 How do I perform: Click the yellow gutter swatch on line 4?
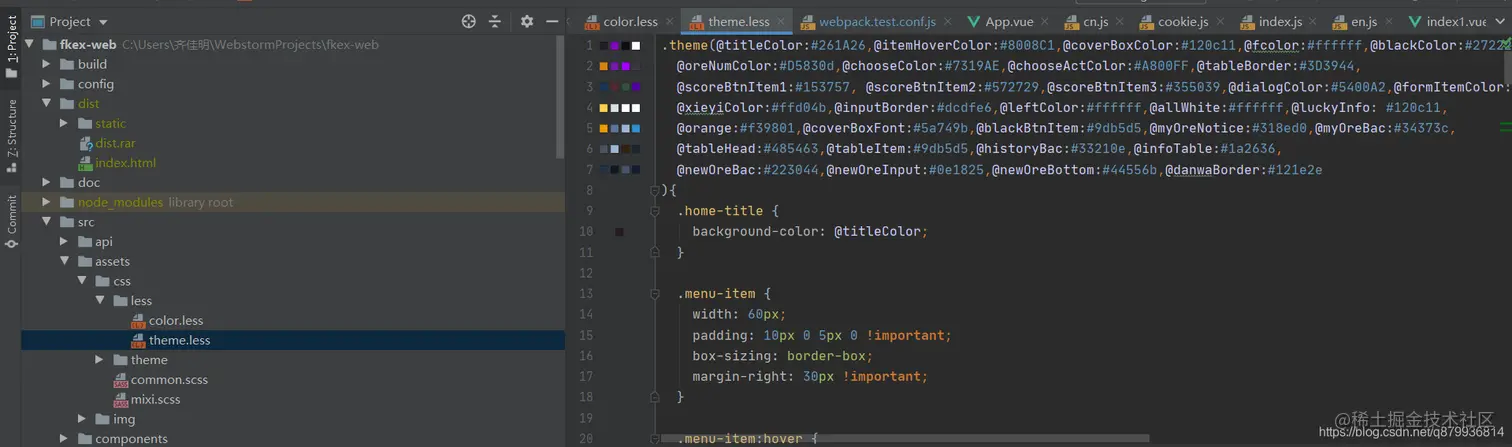coord(604,108)
